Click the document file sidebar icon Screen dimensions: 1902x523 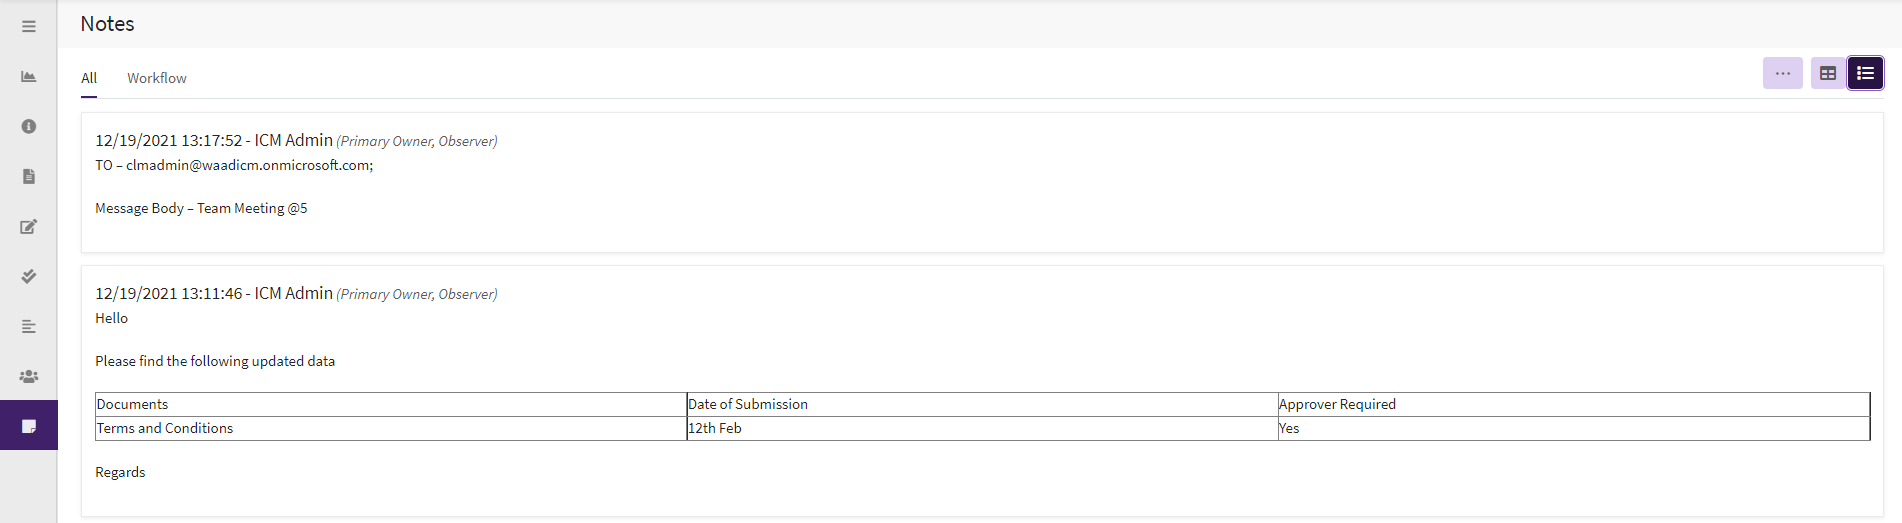coord(29,176)
